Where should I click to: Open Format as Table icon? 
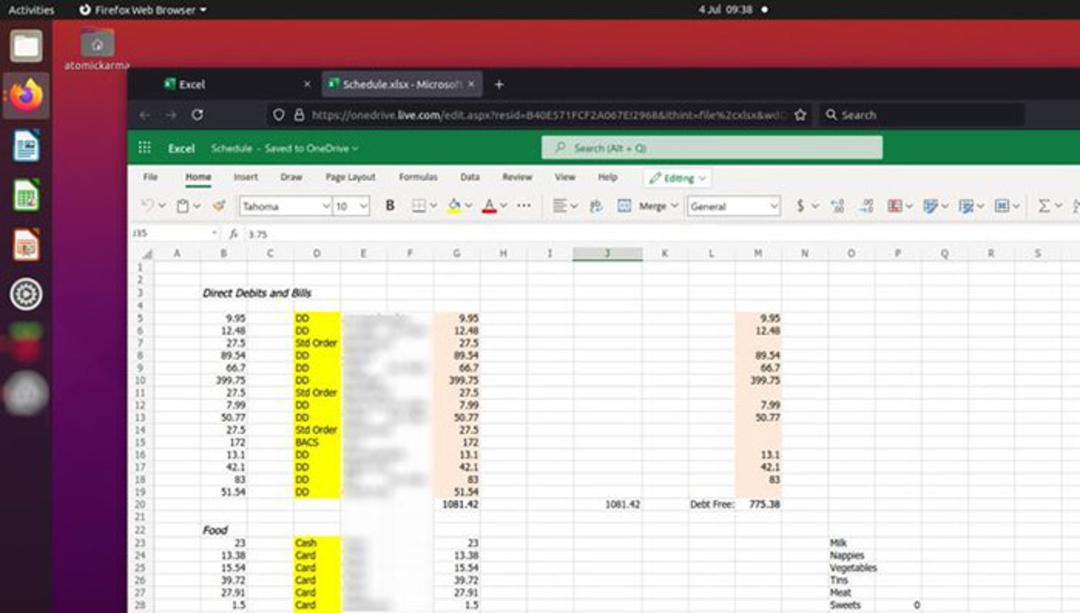click(x=966, y=205)
